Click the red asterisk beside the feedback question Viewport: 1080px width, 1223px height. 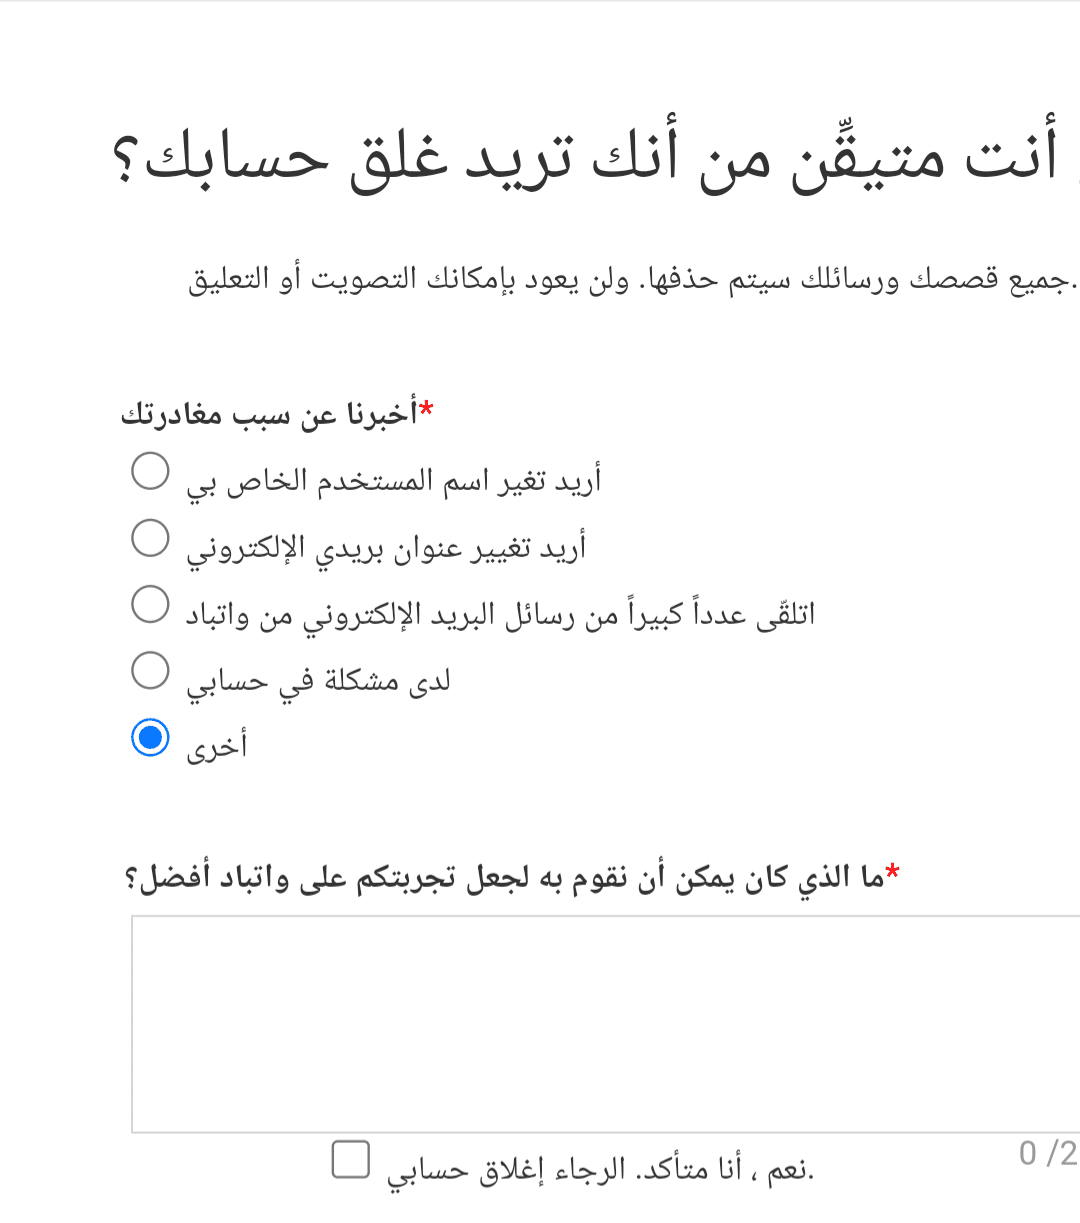[x=893, y=872]
